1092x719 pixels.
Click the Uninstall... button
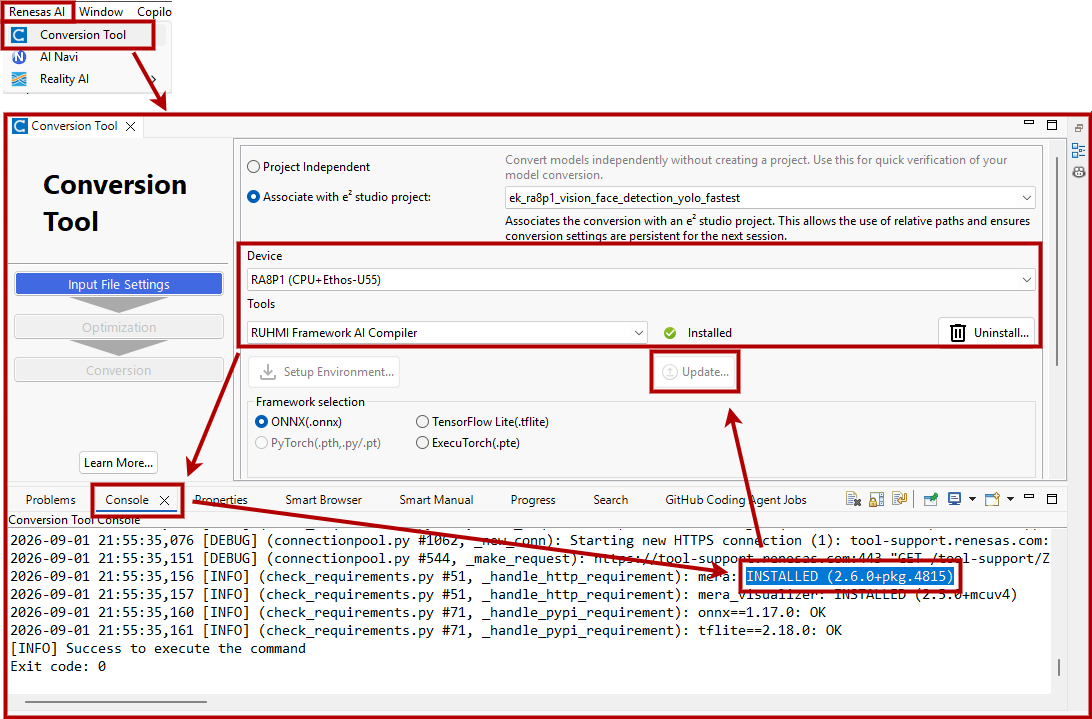click(986, 333)
